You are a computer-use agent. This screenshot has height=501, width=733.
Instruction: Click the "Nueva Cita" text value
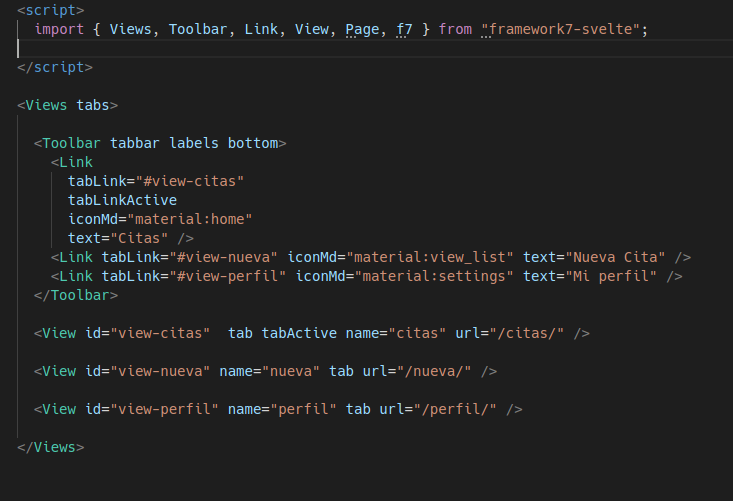(615, 257)
